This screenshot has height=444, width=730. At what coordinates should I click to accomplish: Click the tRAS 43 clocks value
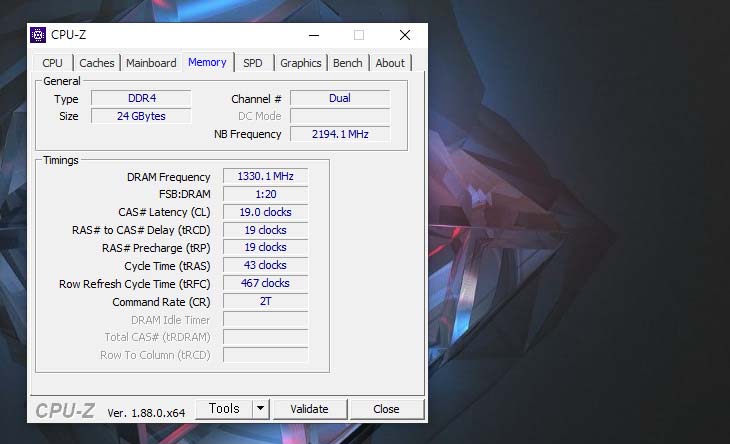tap(265, 265)
